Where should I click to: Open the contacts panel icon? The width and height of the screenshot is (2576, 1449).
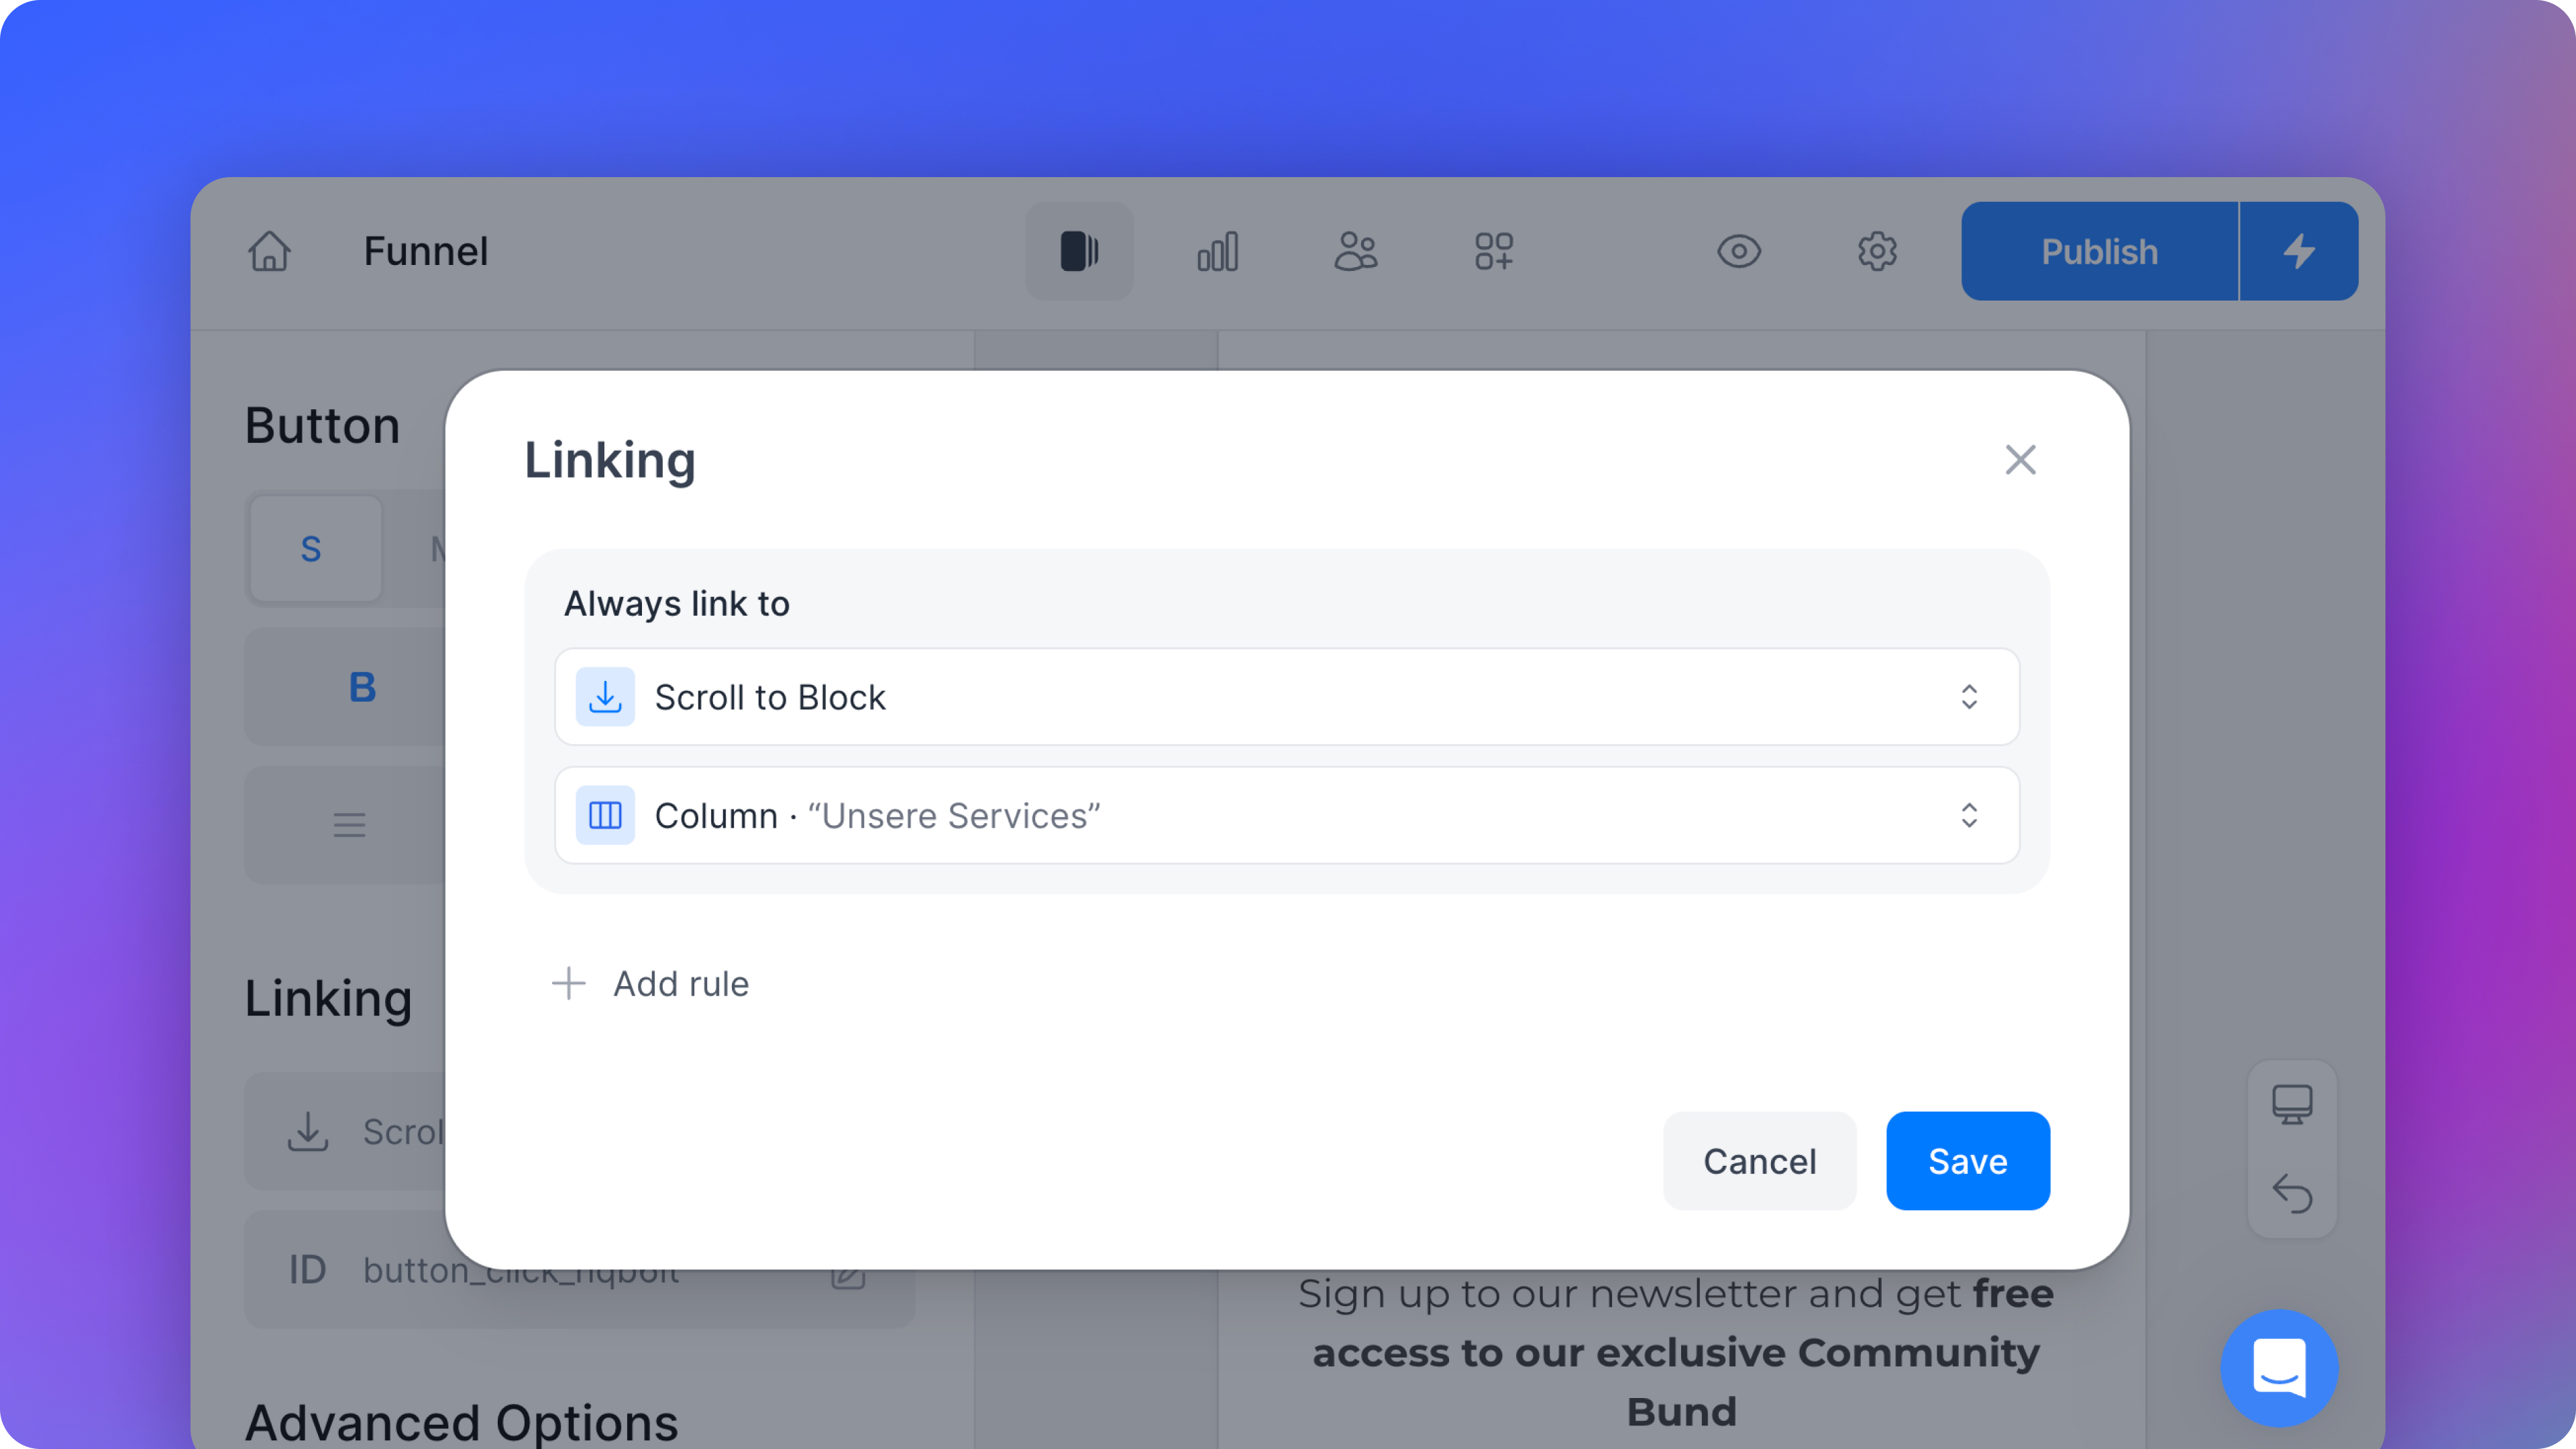pyautogui.click(x=1356, y=251)
